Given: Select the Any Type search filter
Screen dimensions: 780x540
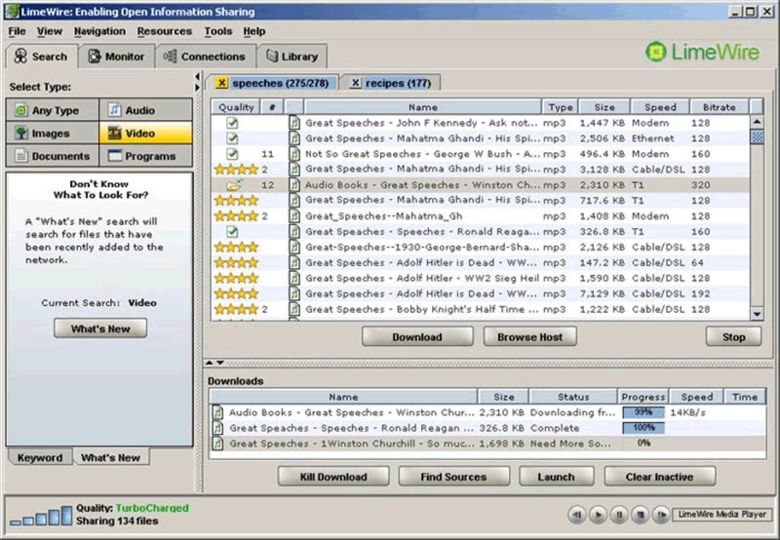Looking at the screenshot, I should click(52, 110).
